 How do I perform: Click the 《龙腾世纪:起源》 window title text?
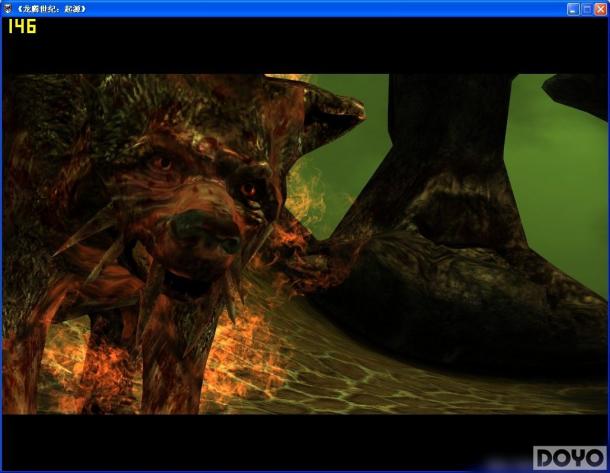(x=51, y=9)
